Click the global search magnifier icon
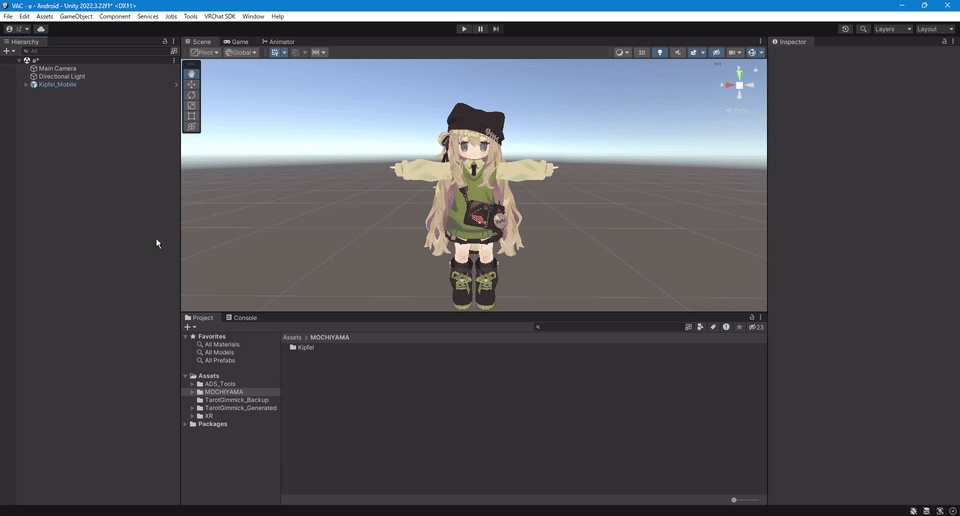 point(863,29)
